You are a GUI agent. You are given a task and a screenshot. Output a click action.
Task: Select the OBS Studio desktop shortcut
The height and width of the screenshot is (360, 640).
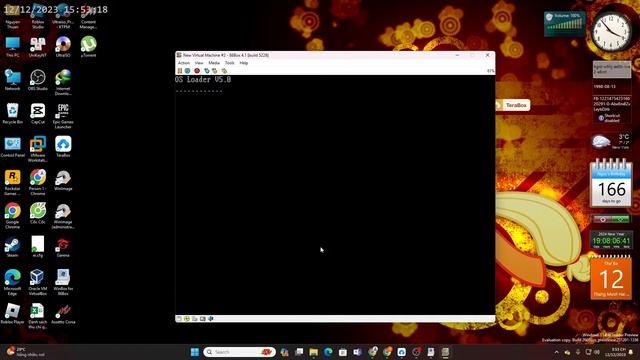38,80
